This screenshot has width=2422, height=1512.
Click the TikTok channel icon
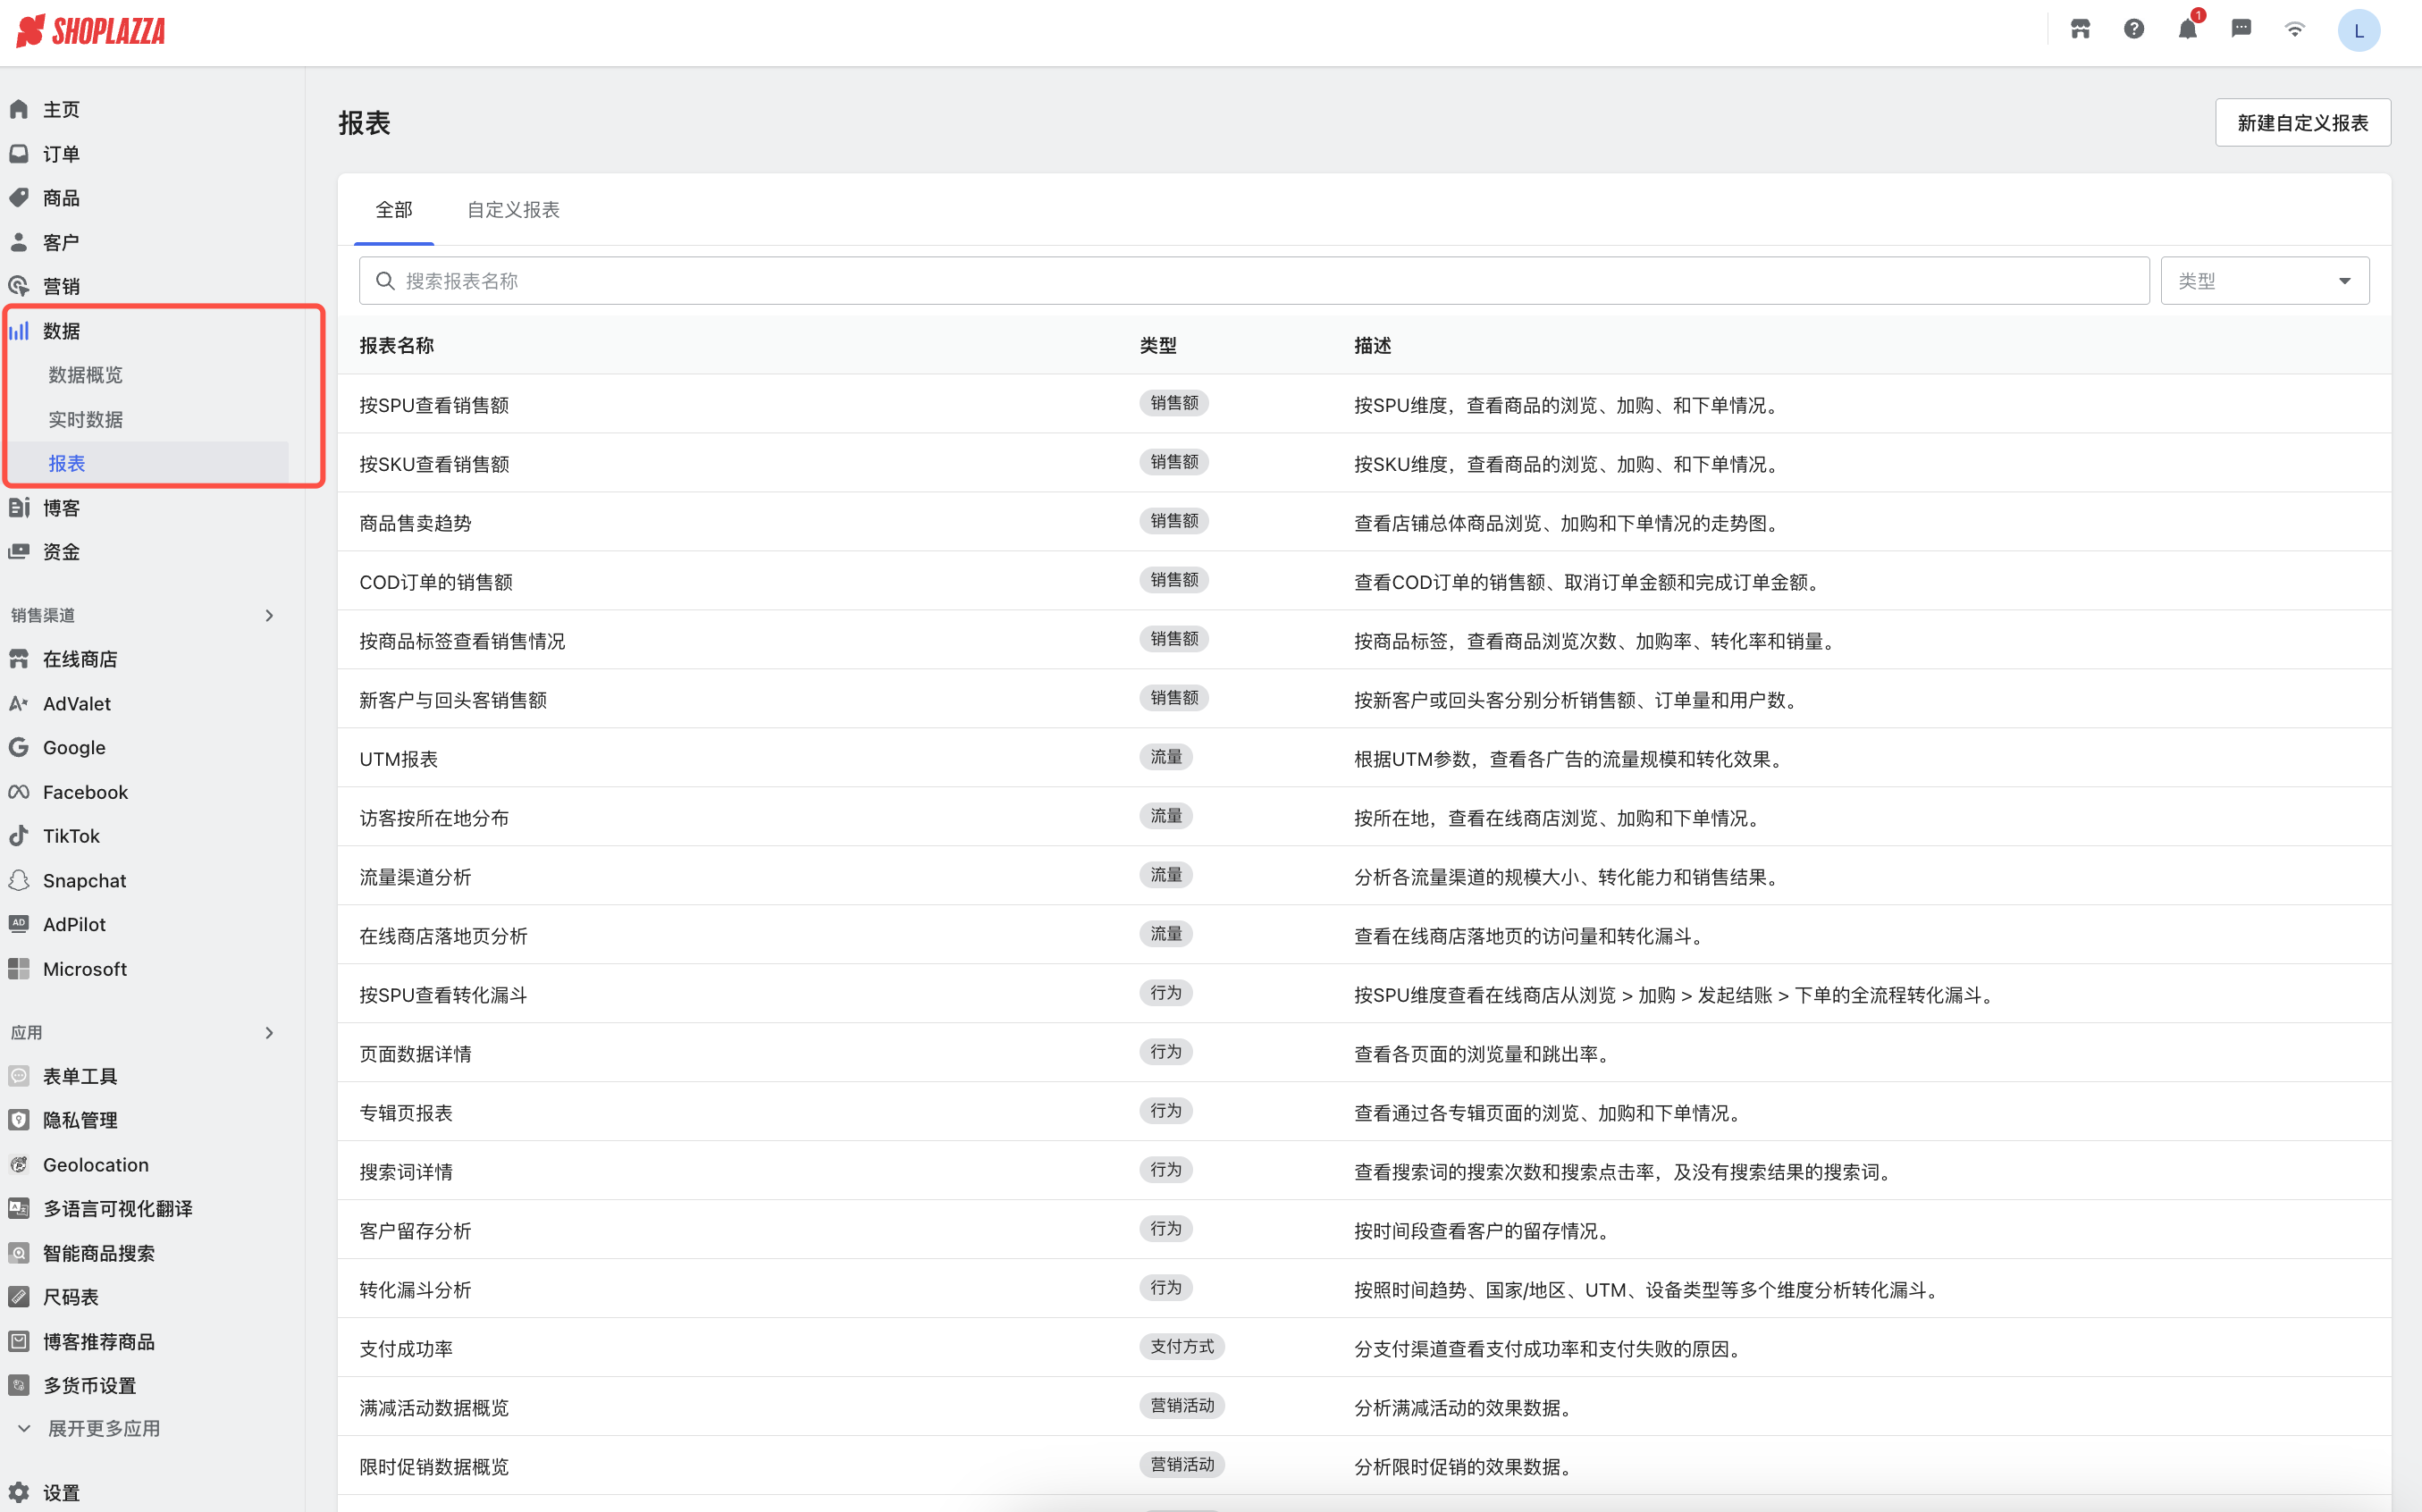click(x=19, y=836)
